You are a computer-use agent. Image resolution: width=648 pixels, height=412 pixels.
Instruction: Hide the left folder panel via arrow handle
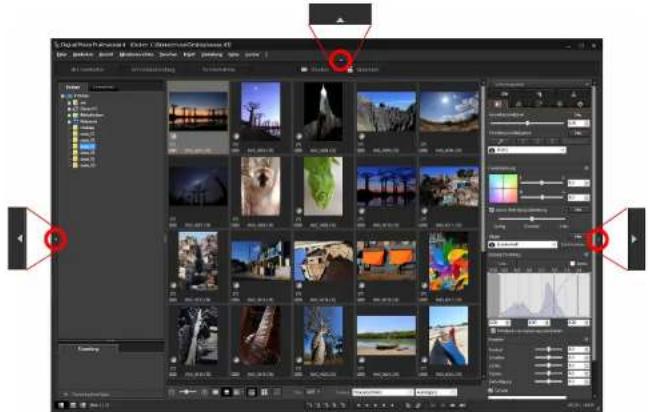[56, 239]
